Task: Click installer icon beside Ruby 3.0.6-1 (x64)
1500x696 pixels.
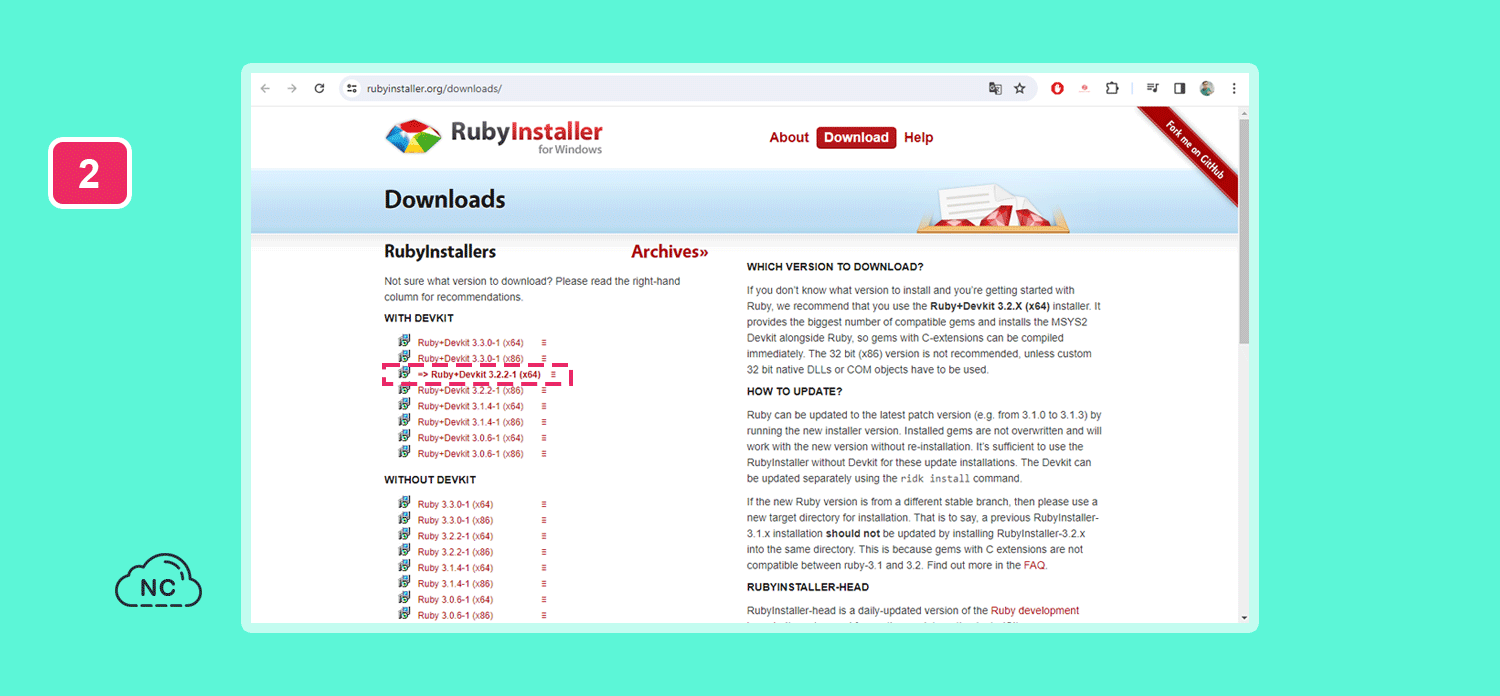Action: (x=404, y=598)
